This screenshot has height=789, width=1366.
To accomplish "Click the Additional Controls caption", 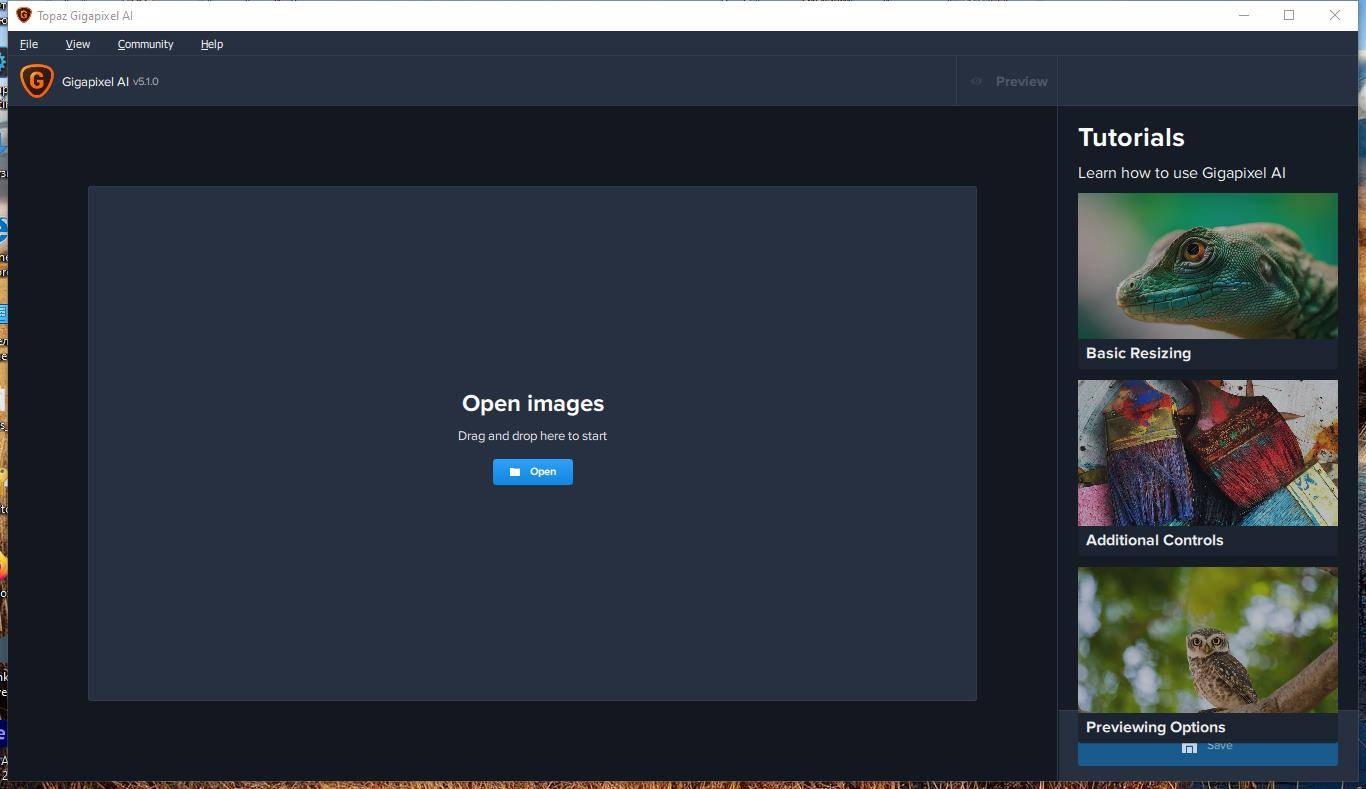I will [1154, 540].
